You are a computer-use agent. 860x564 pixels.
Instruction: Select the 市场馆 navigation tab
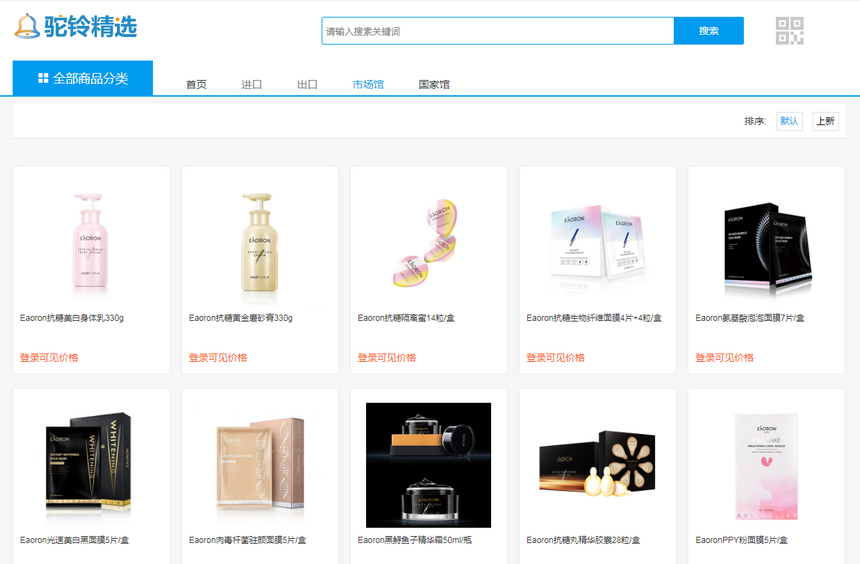tap(368, 85)
